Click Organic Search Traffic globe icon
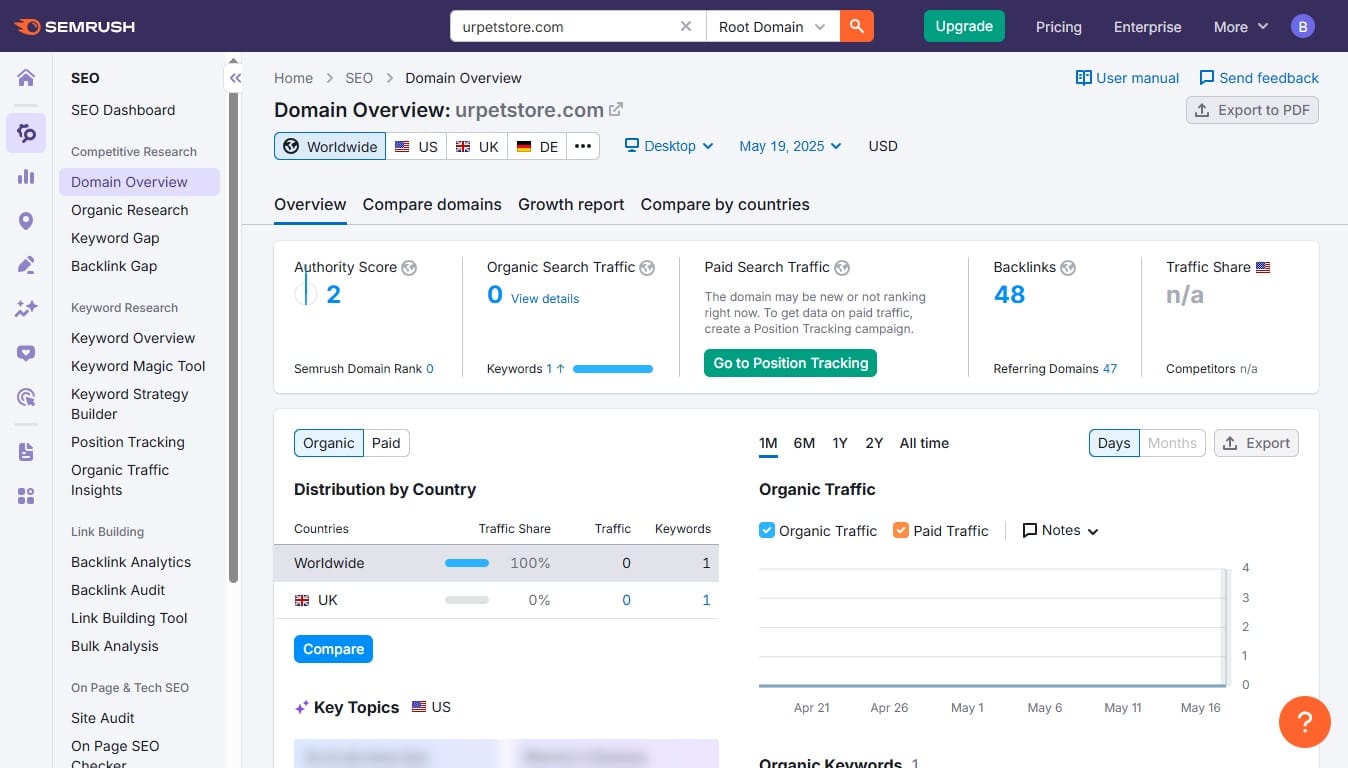This screenshot has height=768, width=1348. pyautogui.click(x=647, y=268)
